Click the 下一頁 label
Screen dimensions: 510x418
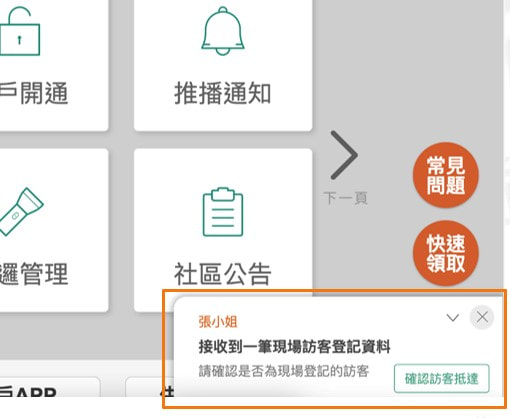coord(346,198)
